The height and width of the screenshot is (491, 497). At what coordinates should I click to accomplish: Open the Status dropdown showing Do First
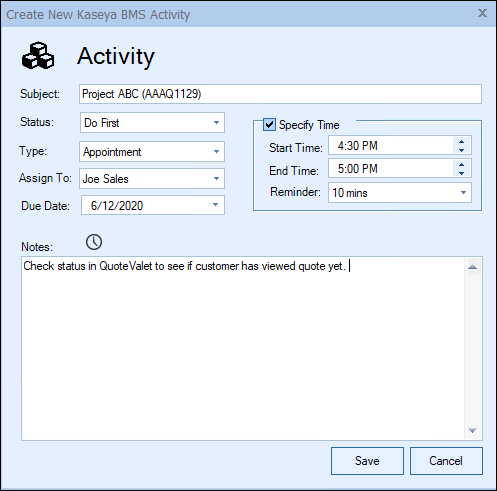pyautogui.click(x=152, y=123)
